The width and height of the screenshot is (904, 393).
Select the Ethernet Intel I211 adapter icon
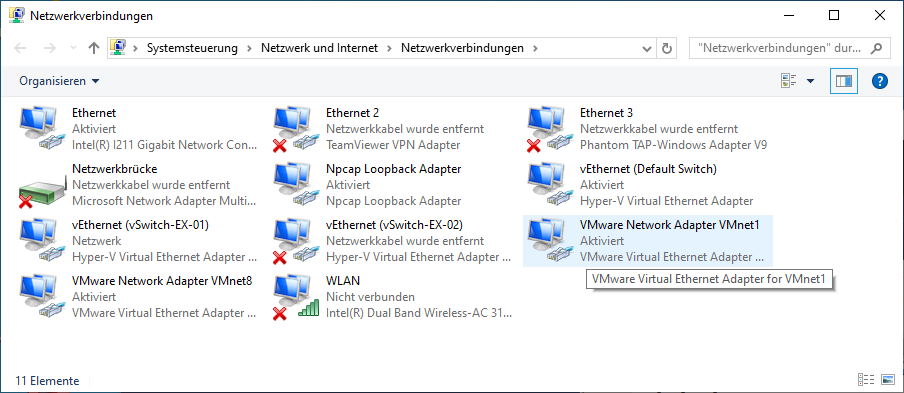pyautogui.click(x=42, y=129)
